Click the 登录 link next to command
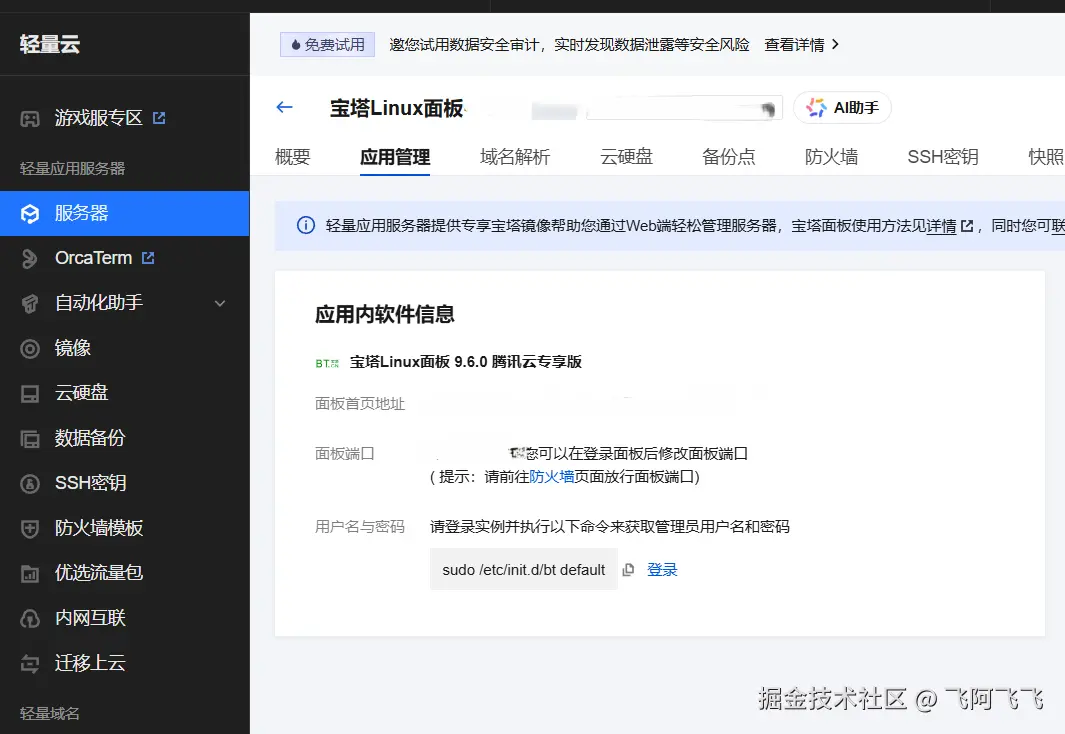The image size is (1065, 734). click(x=662, y=570)
